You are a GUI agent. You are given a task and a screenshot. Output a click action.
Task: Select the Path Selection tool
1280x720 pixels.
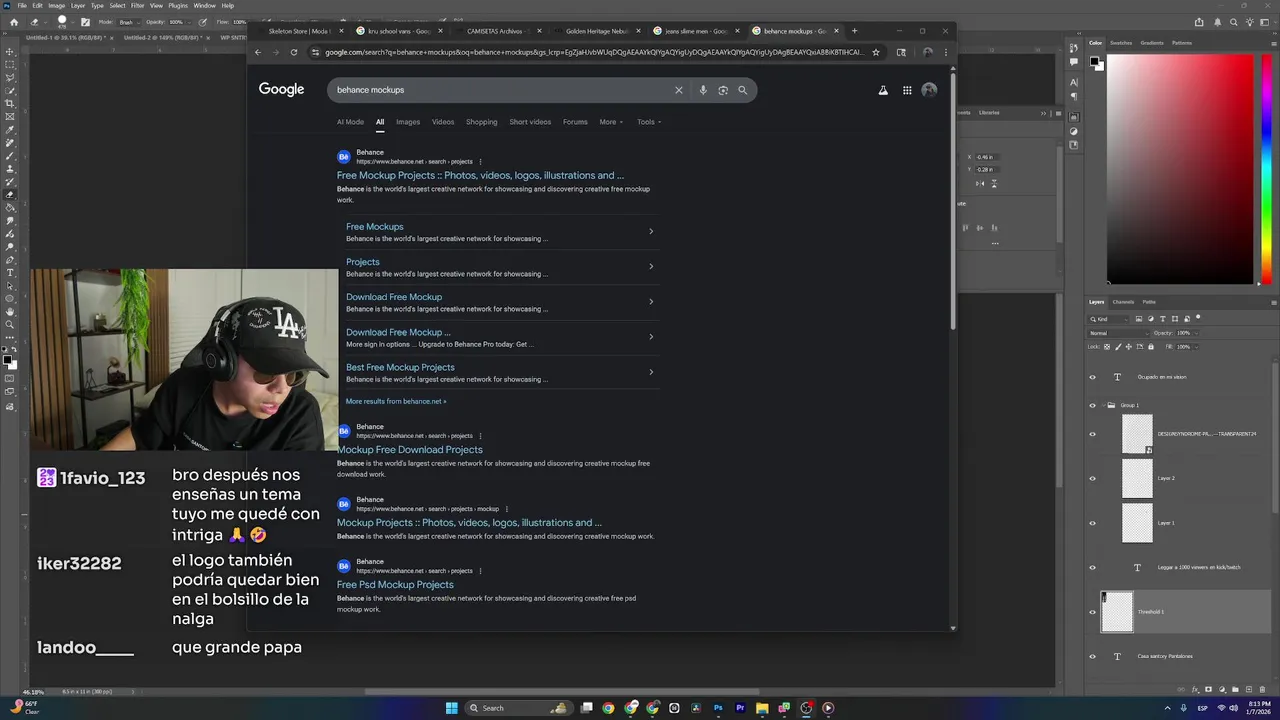point(10,287)
